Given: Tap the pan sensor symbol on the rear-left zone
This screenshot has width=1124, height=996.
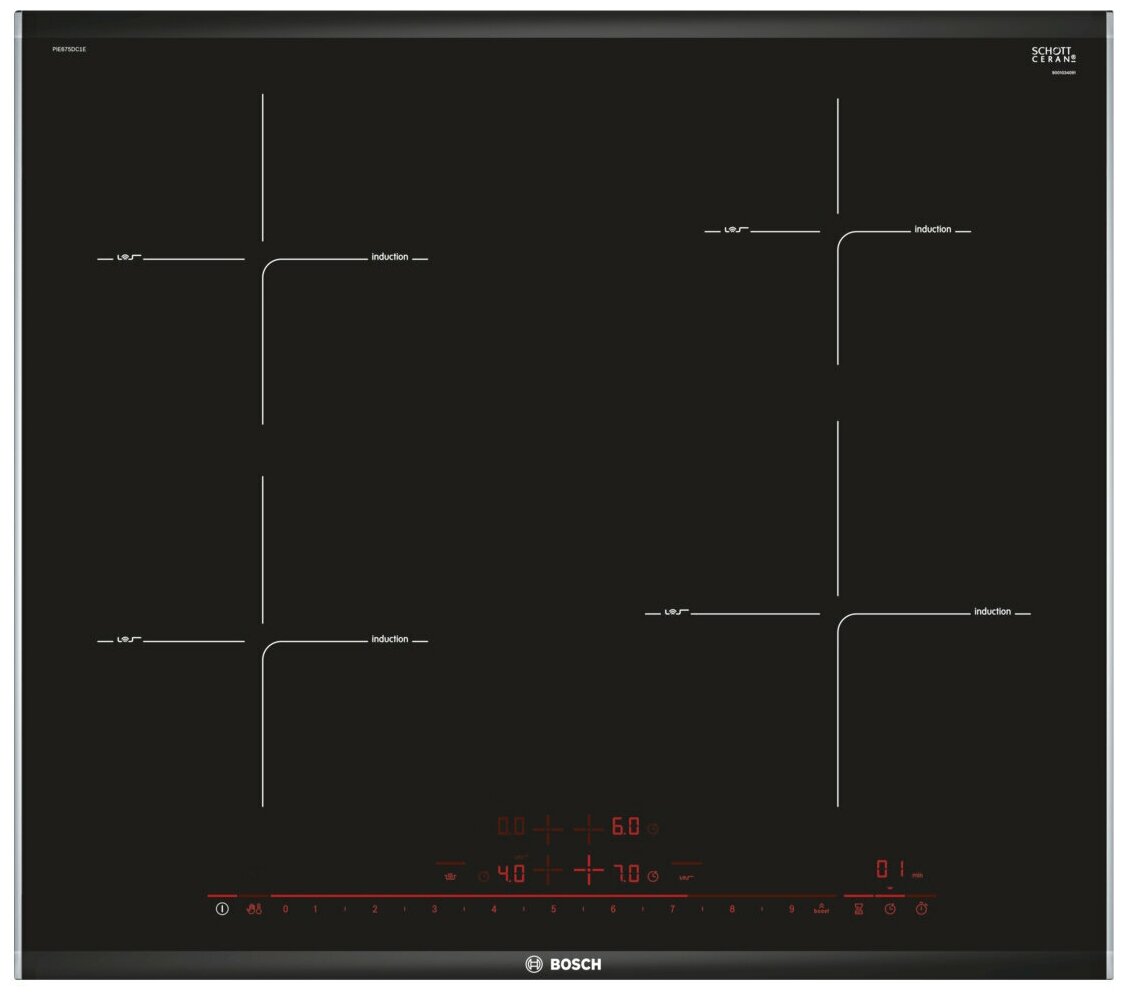Looking at the screenshot, I should point(129,257).
